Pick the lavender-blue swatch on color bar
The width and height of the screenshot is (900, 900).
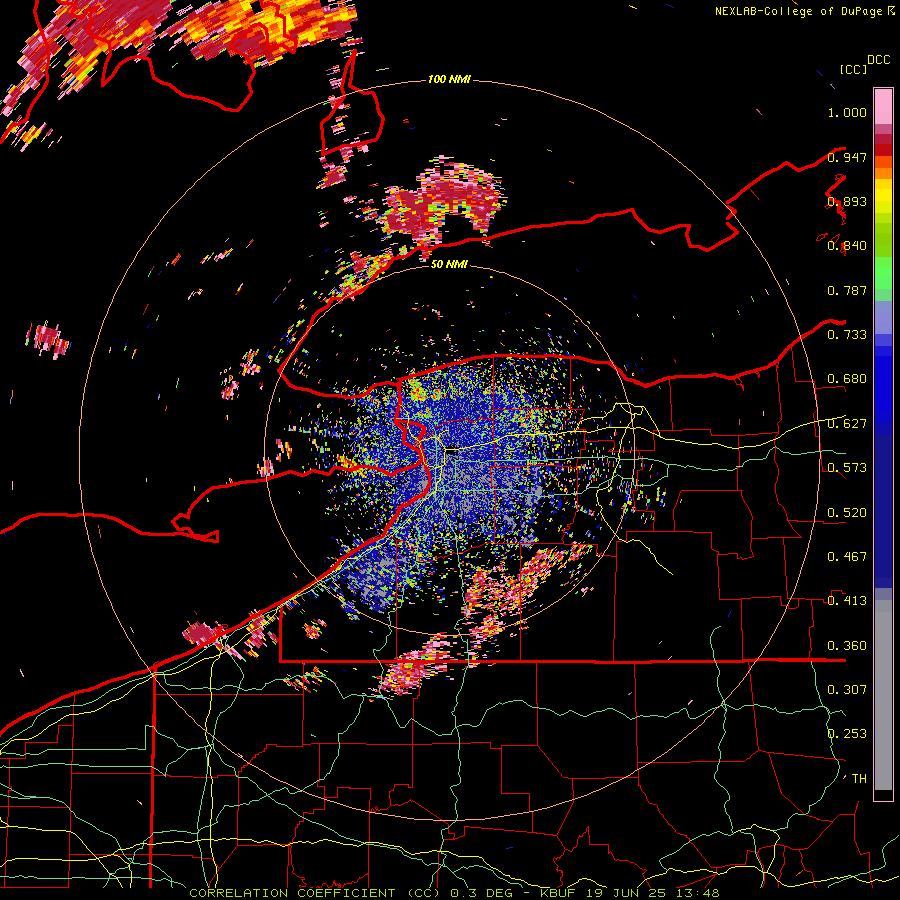(x=883, y=317)
